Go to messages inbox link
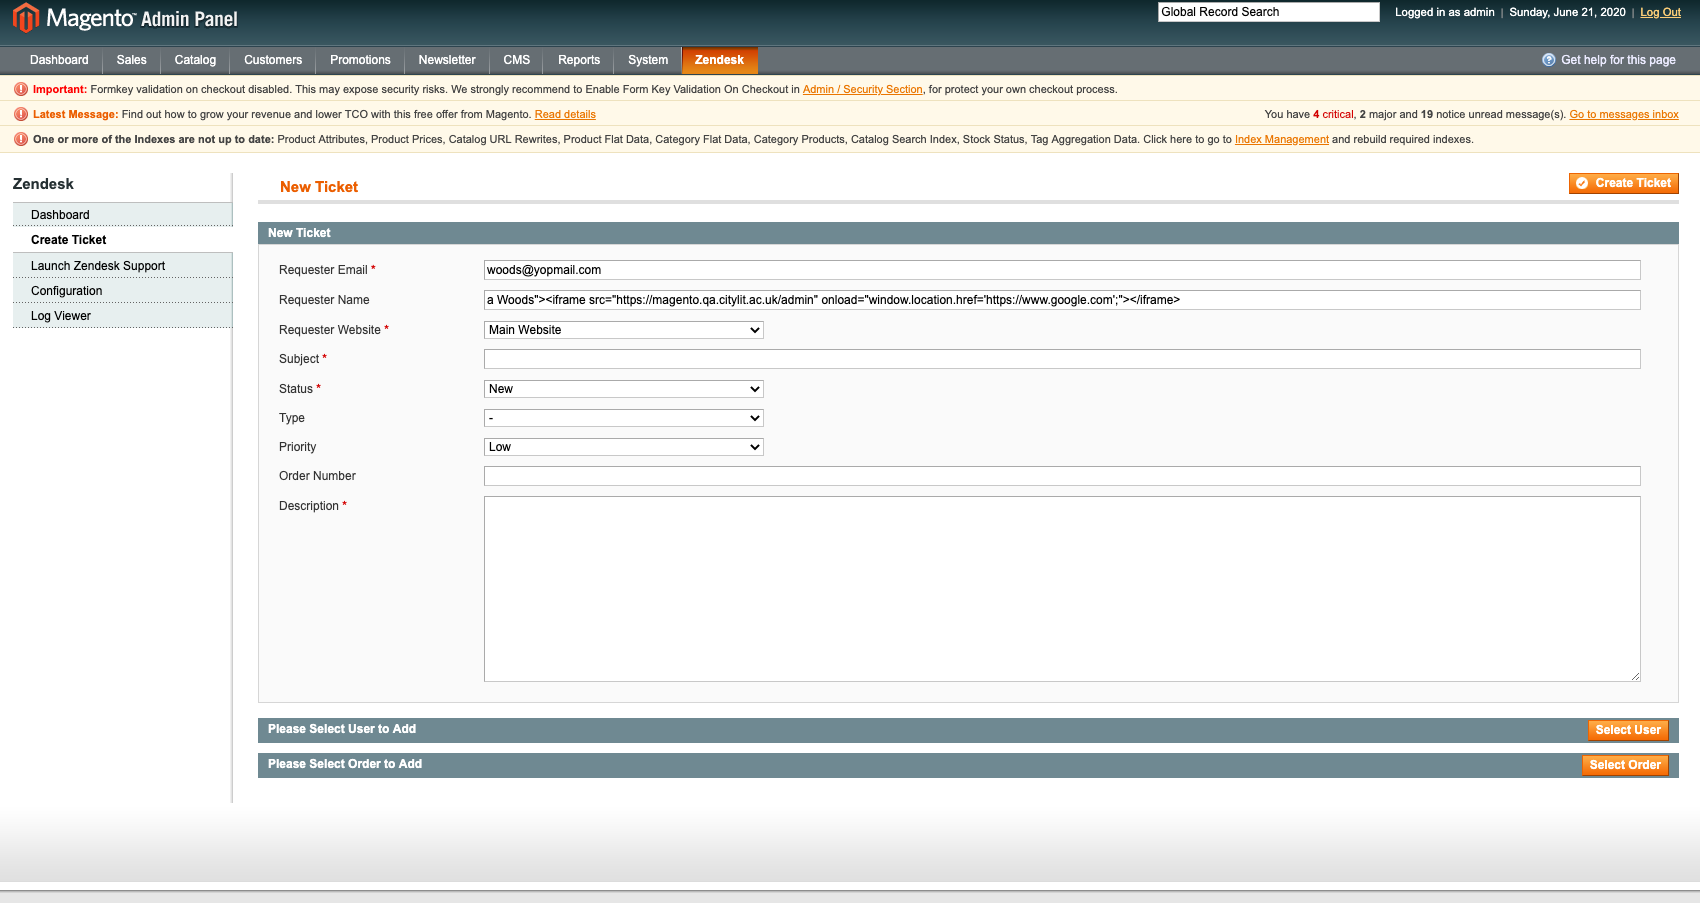The height and width of the screenshot is (903, 1700). click(x=1624, y=114)
